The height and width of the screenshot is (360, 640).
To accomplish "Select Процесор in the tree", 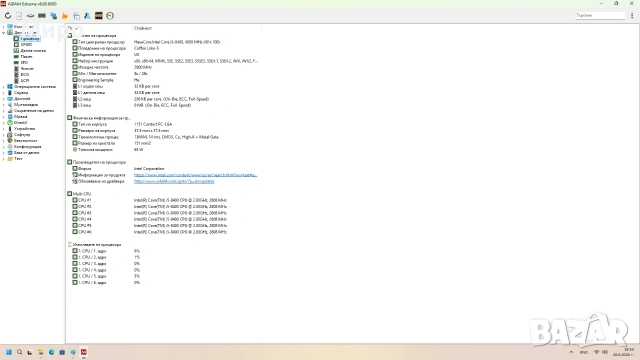I will 30,39.
